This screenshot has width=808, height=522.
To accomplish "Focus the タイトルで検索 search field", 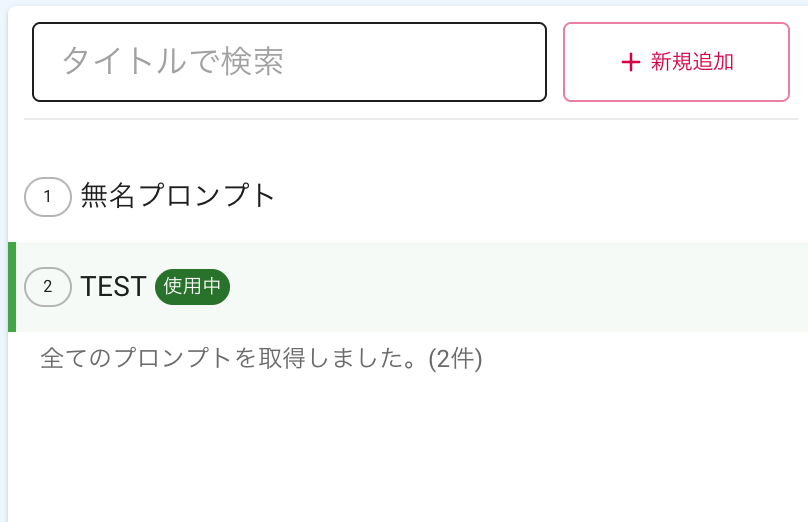I will click(289, 62).
